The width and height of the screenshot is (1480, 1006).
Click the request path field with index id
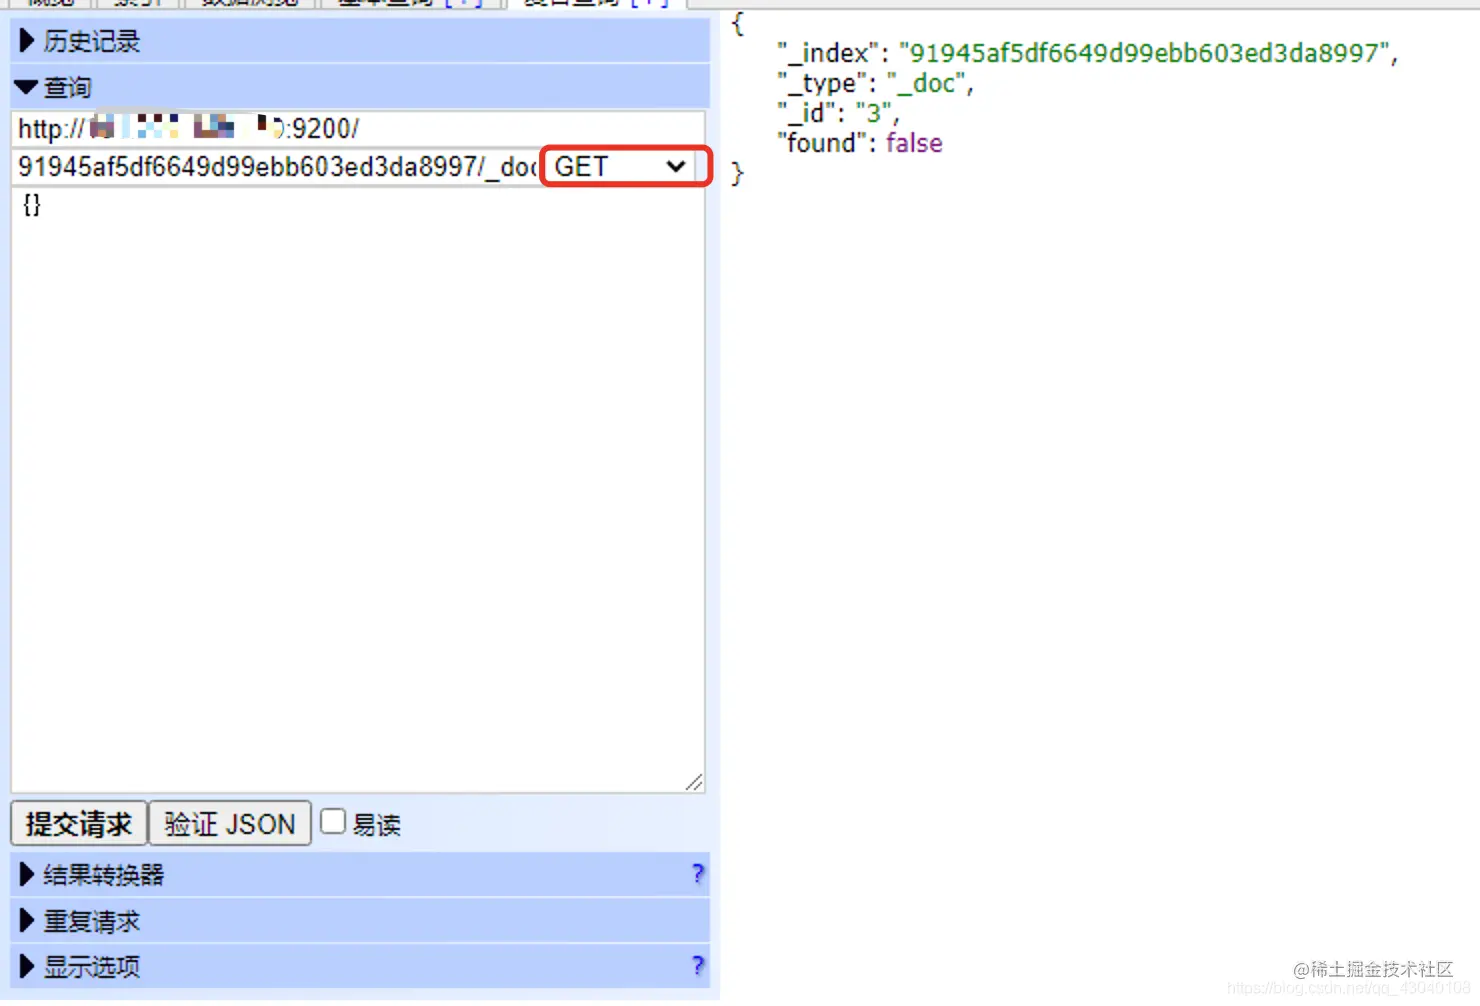point(276,167)
